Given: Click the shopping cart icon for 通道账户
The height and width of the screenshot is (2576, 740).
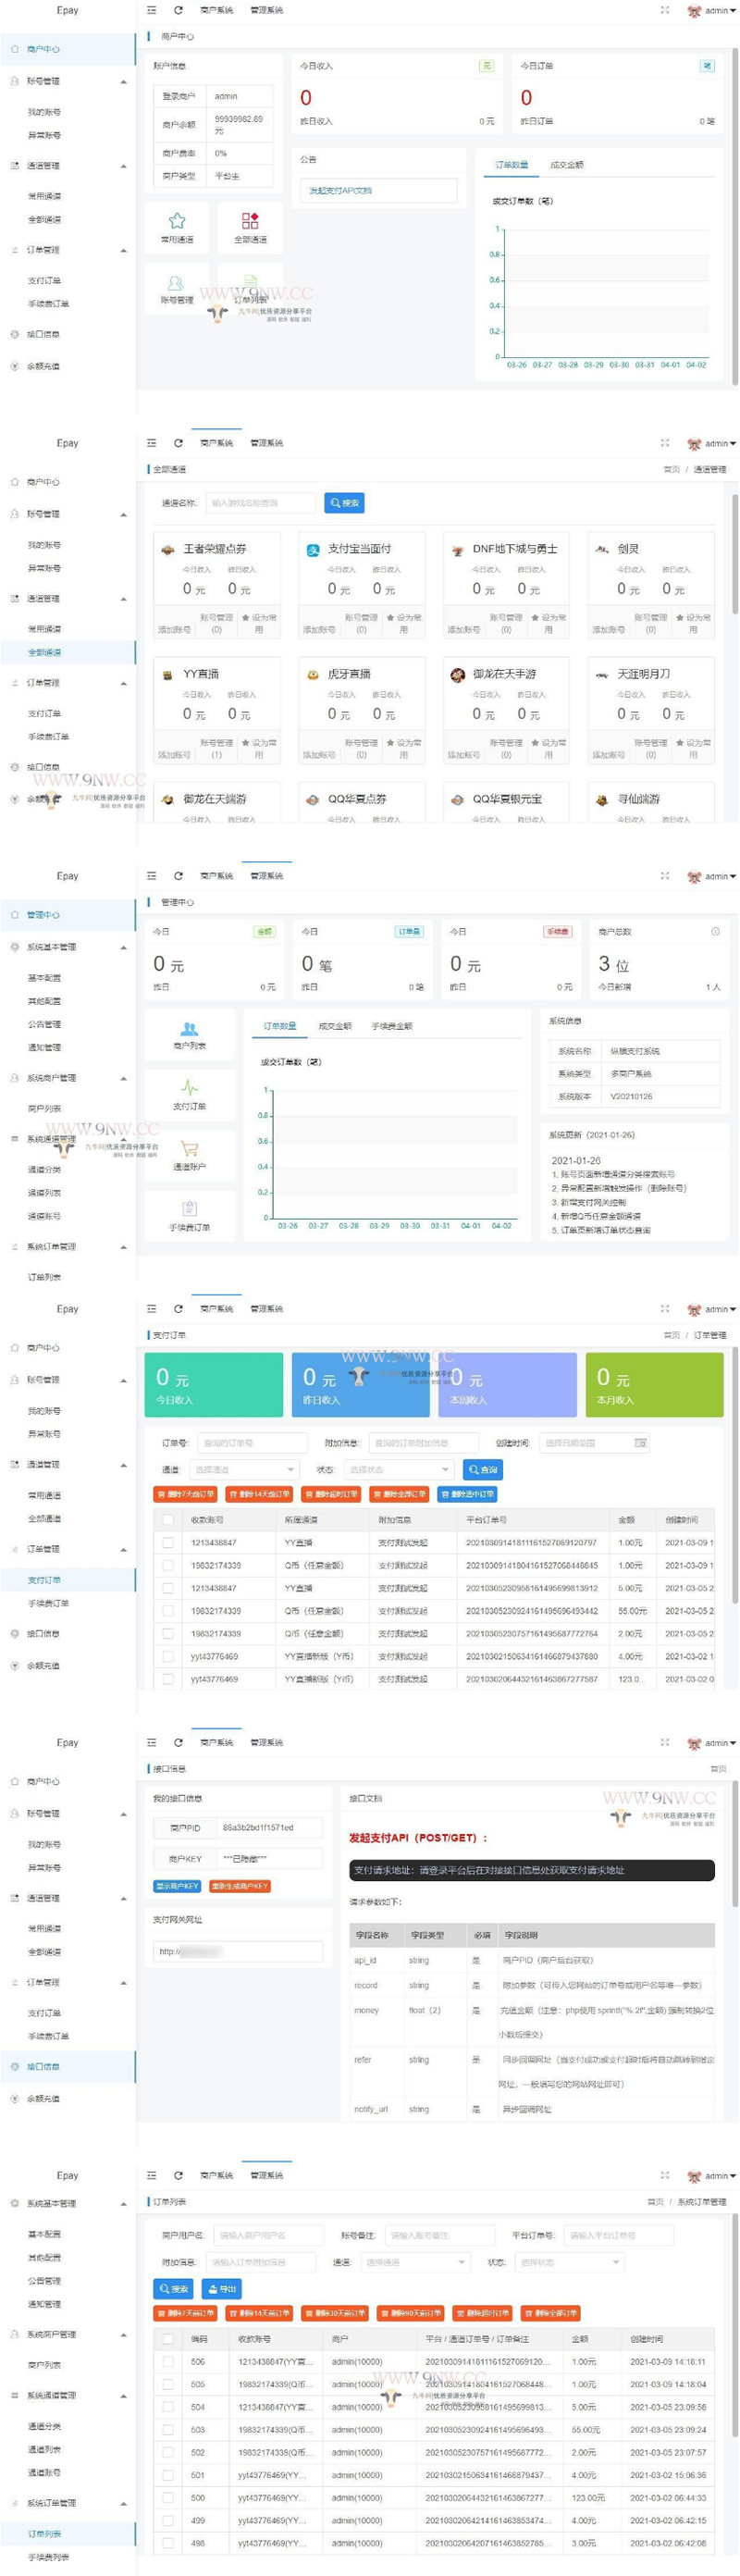Looking at the screenshot, I should point(189,1149).
